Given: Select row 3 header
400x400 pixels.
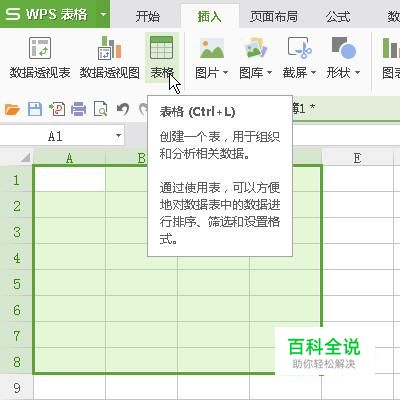Looking at the screenshot, I should [x=16, y=231].
